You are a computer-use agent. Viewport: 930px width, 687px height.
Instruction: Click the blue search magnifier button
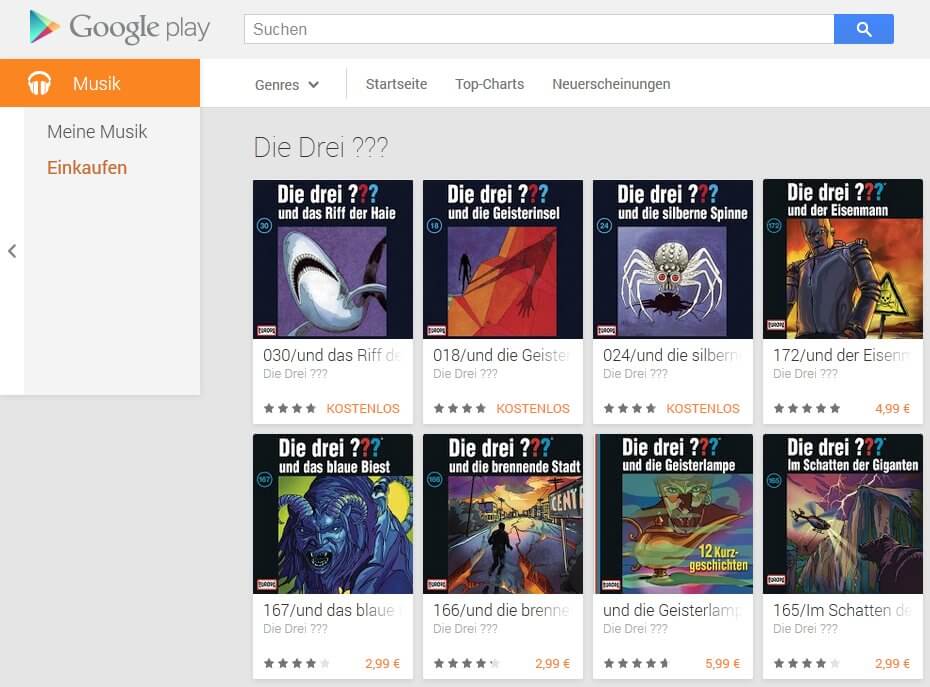click(x=864, y=29)
